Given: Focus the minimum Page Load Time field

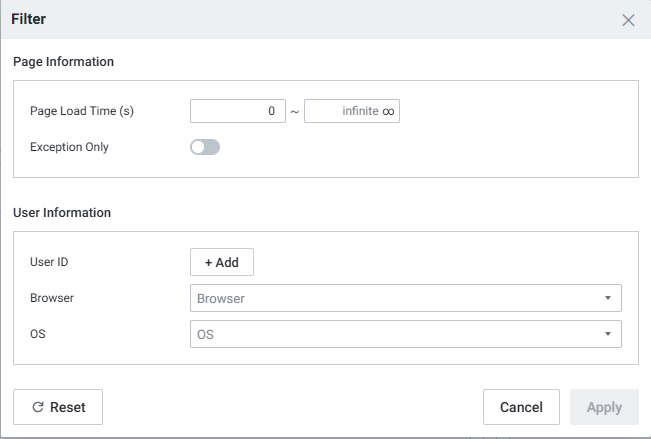Looking at the screenshot, I should pos(238,111).
